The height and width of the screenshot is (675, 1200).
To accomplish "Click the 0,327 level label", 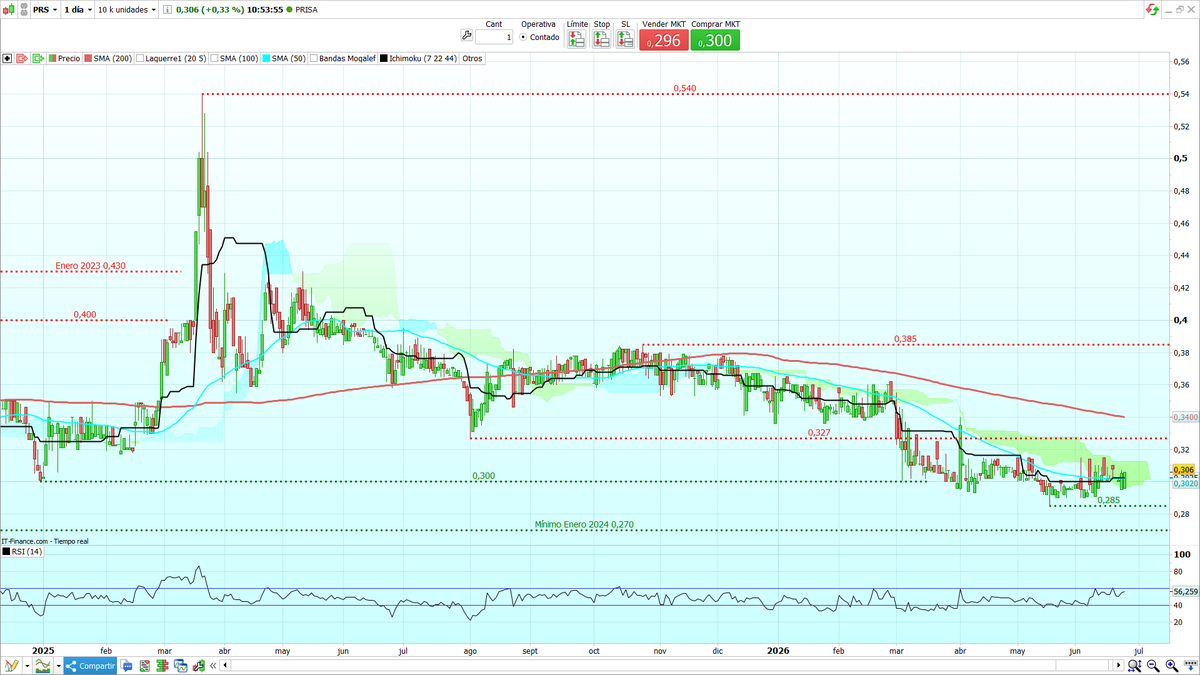I will point(820,432).
